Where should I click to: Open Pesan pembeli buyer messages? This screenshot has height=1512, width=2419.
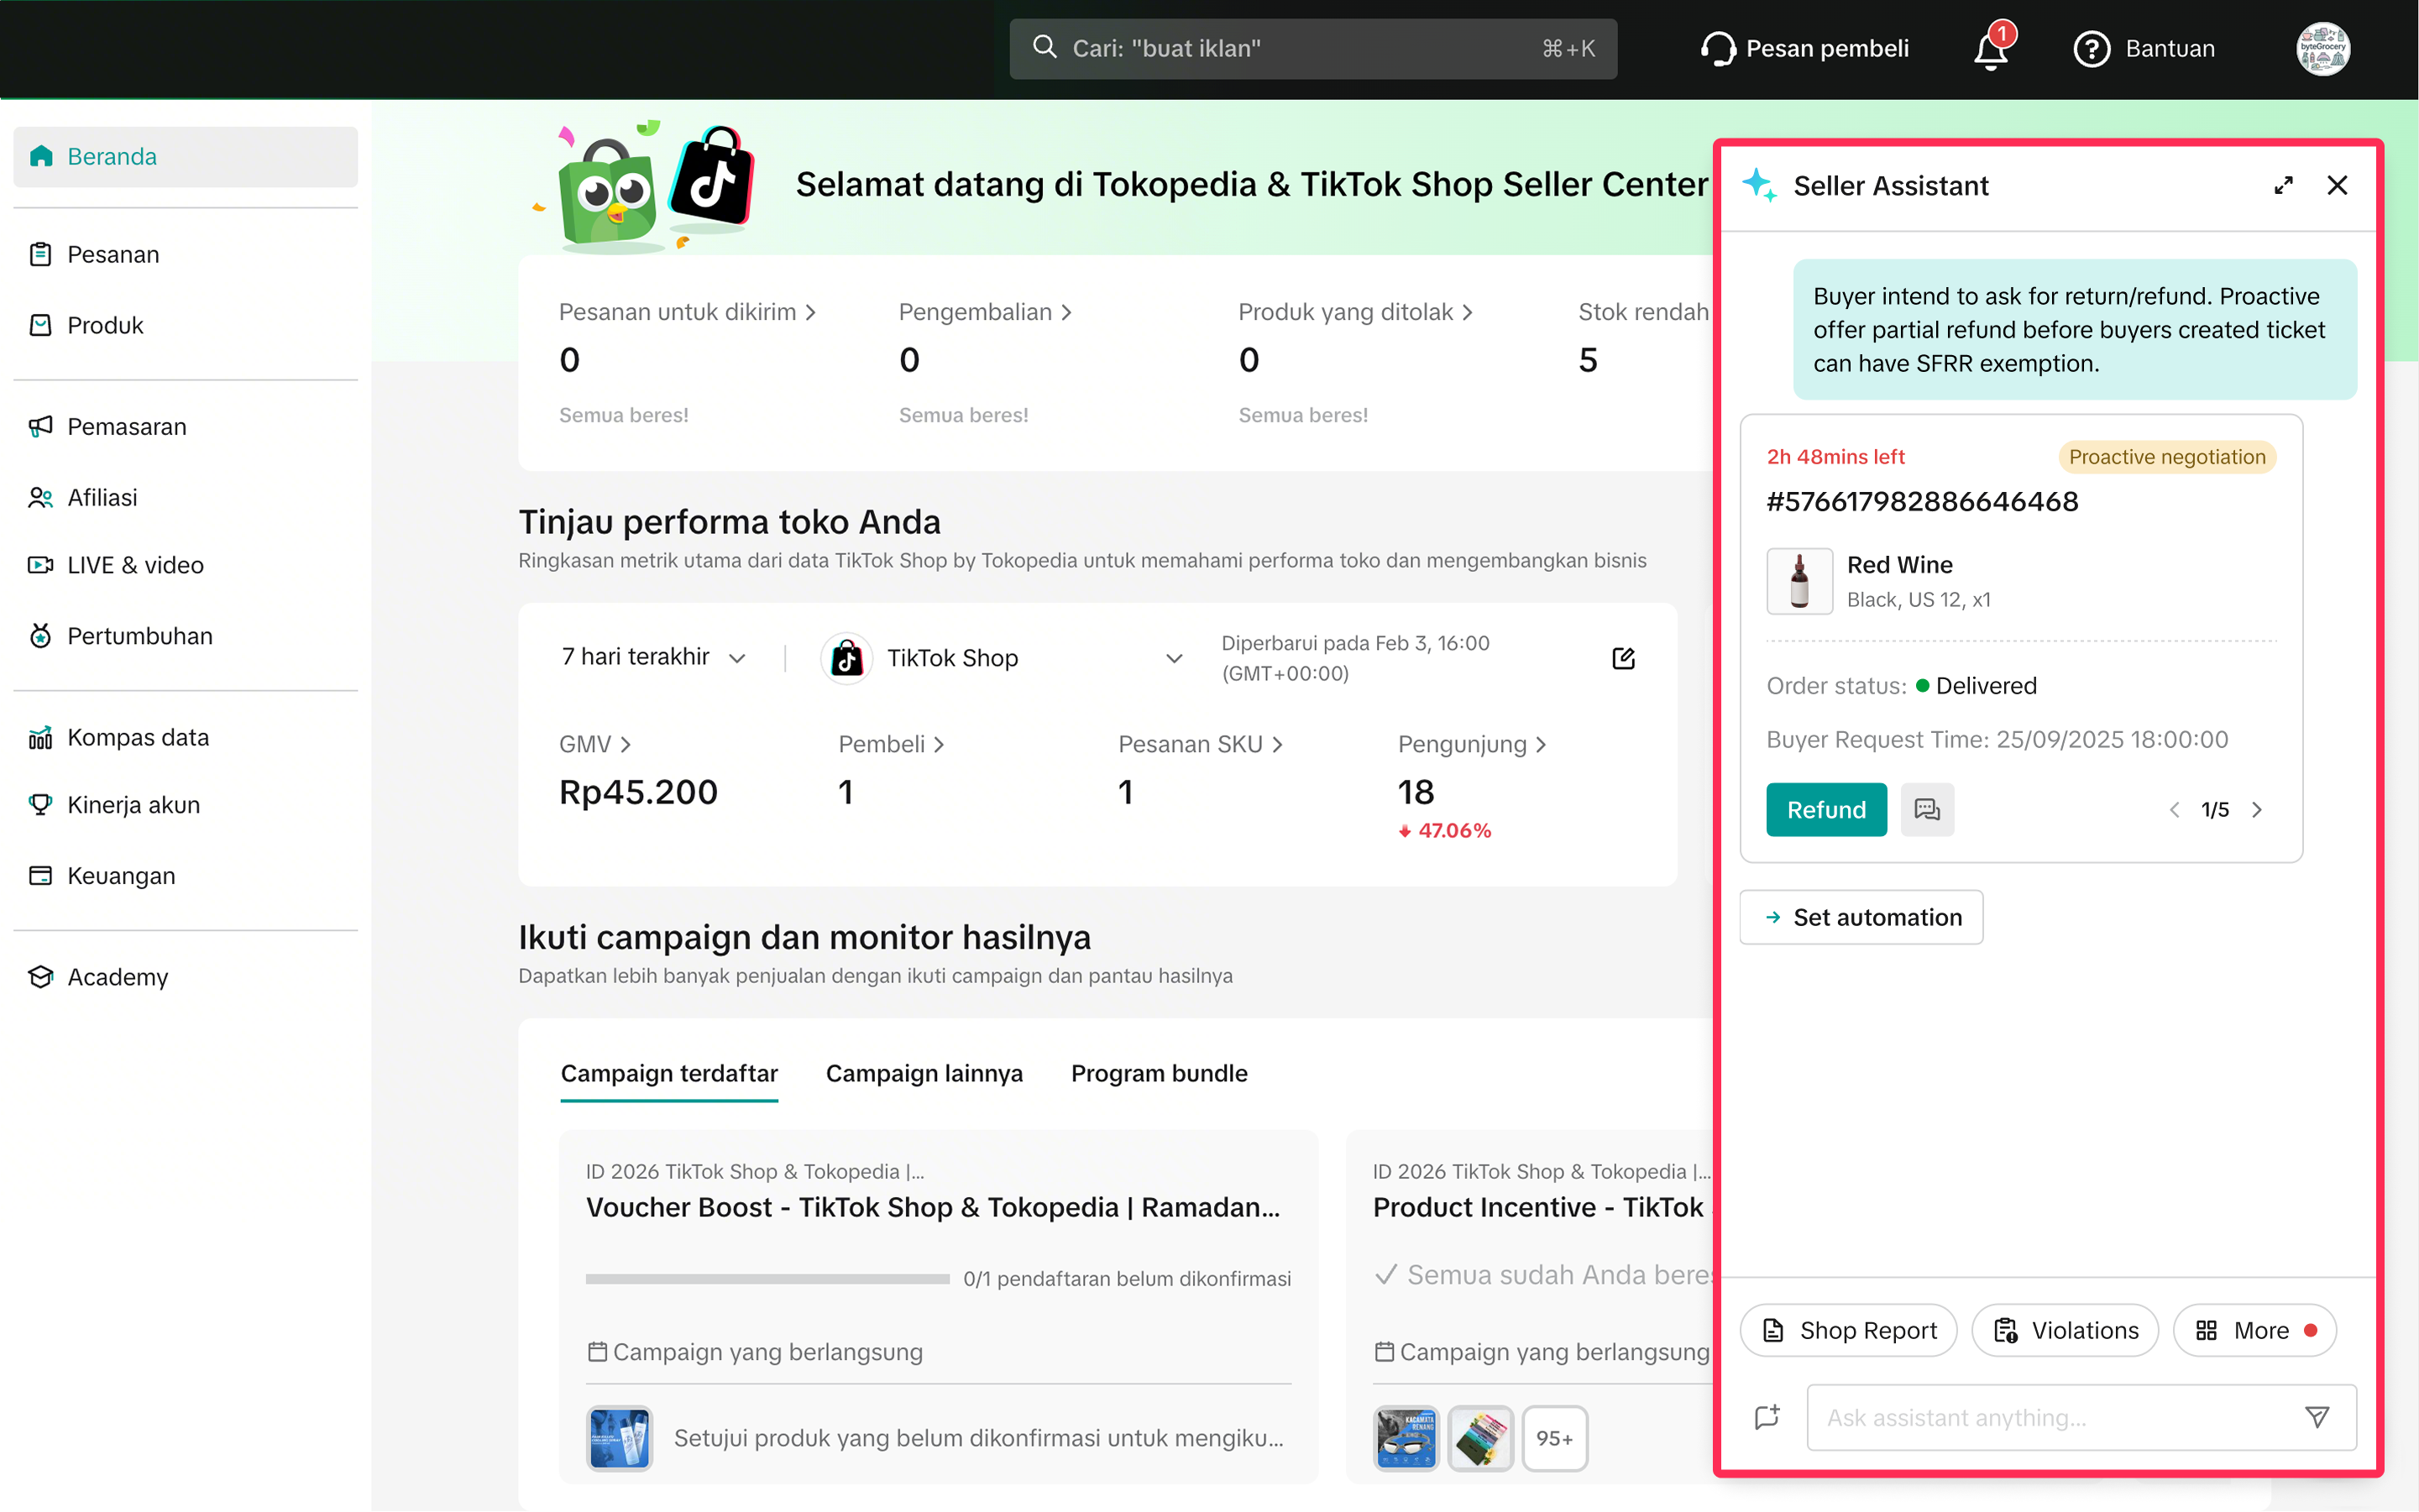coord(1805,49)
